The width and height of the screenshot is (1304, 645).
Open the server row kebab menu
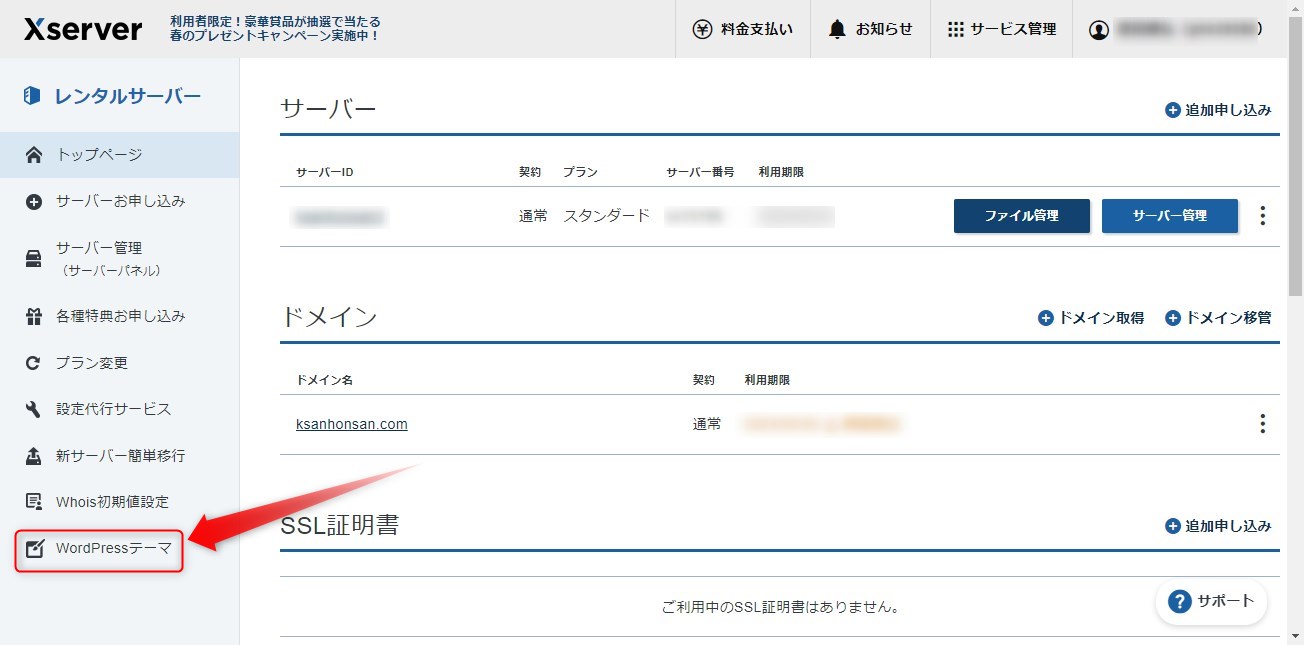coord(1262,216)
